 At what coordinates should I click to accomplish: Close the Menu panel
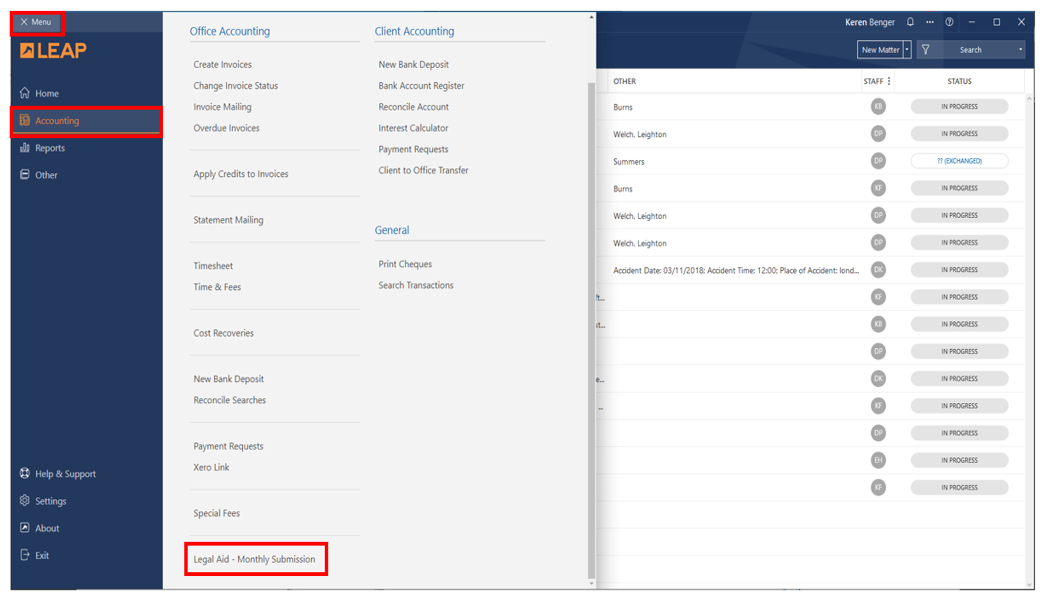pyautogui.click(x=36, y=22)
